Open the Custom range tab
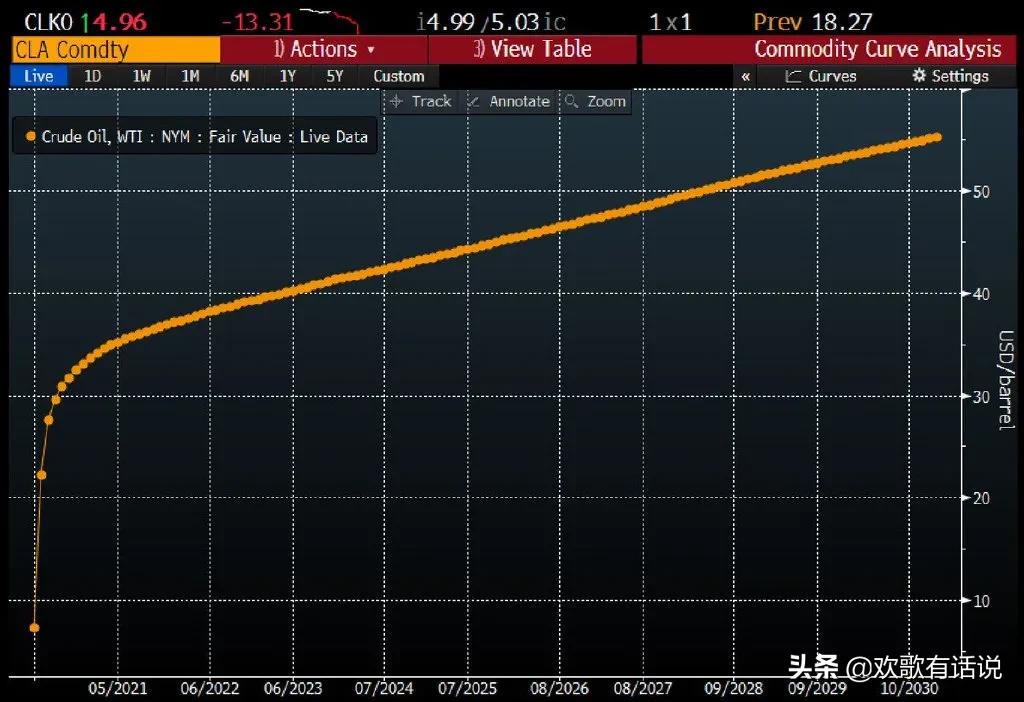 tap(398, 76)
